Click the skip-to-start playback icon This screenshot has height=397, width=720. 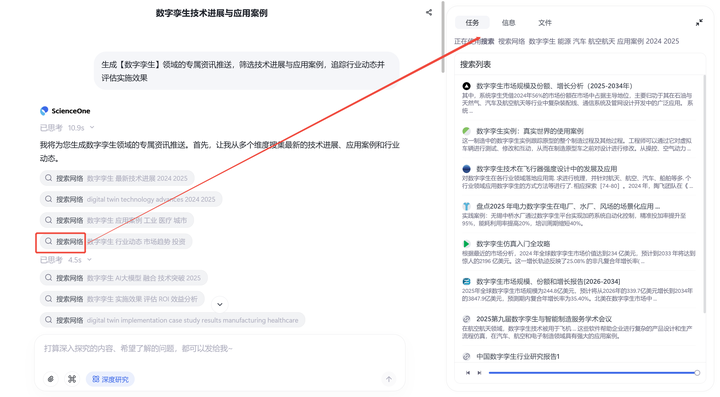[468, 373]
